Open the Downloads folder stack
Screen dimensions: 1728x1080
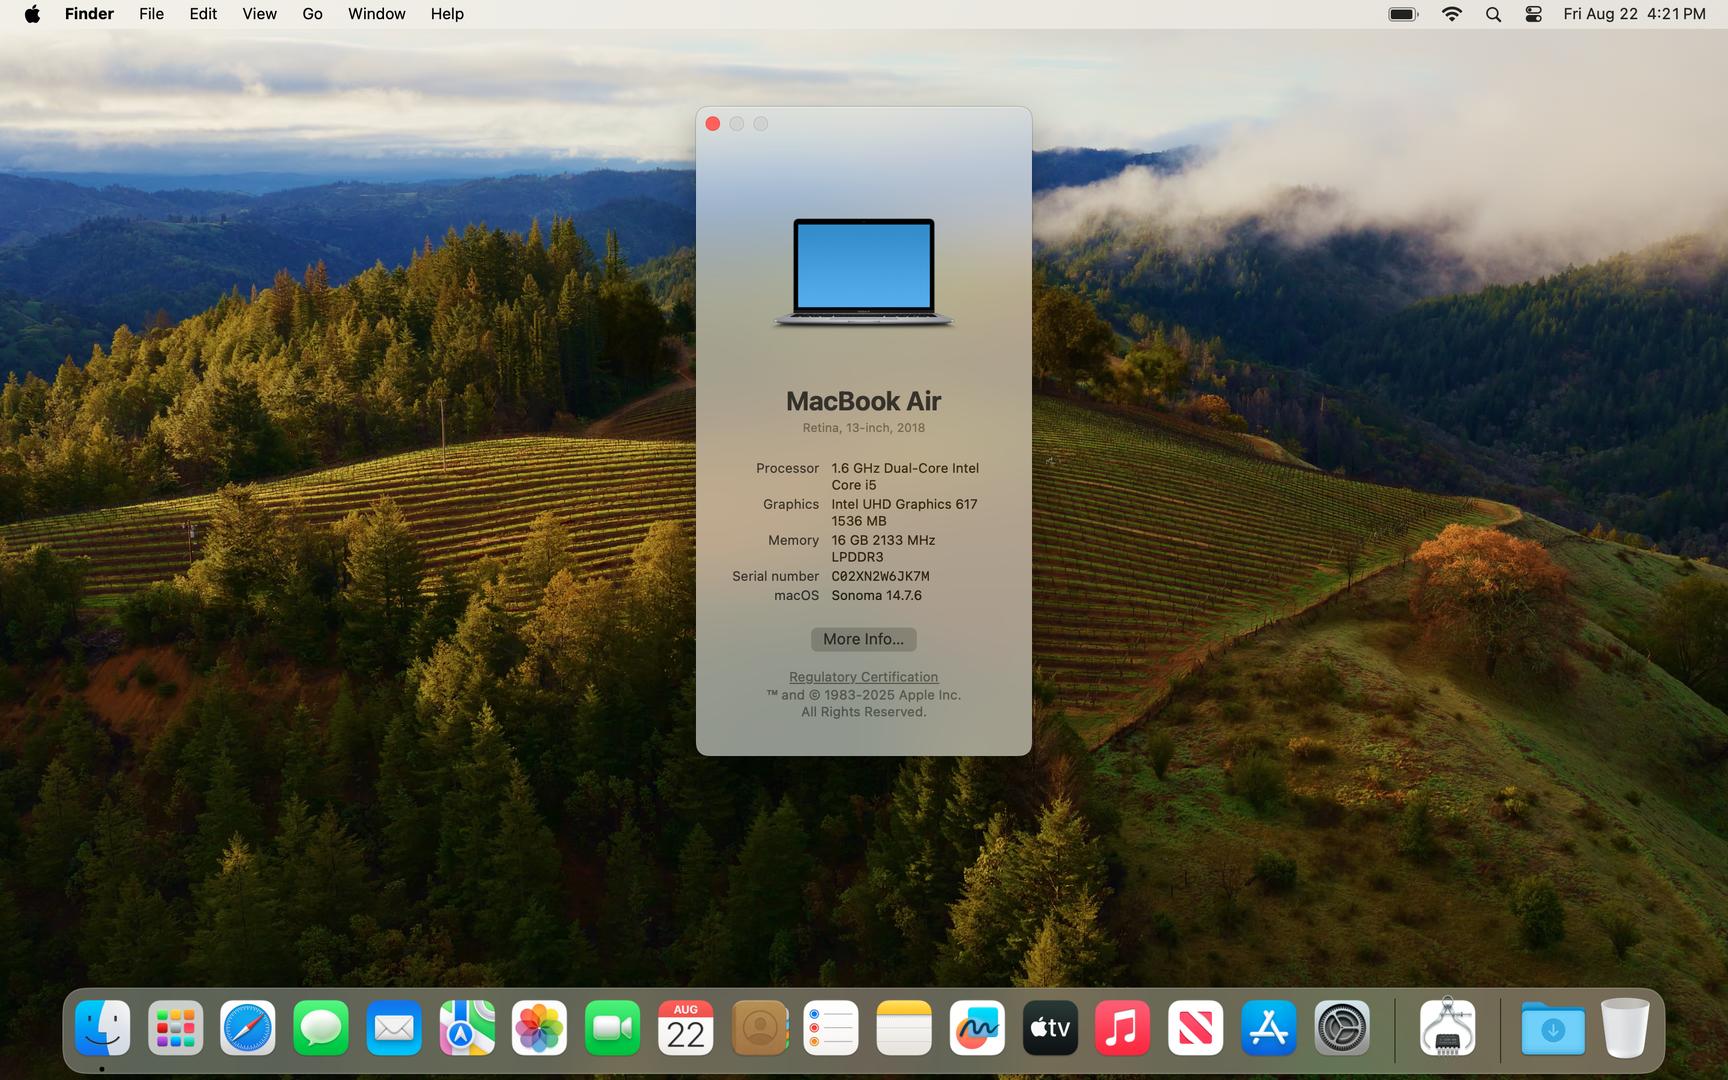(x=1553, y=1027)
